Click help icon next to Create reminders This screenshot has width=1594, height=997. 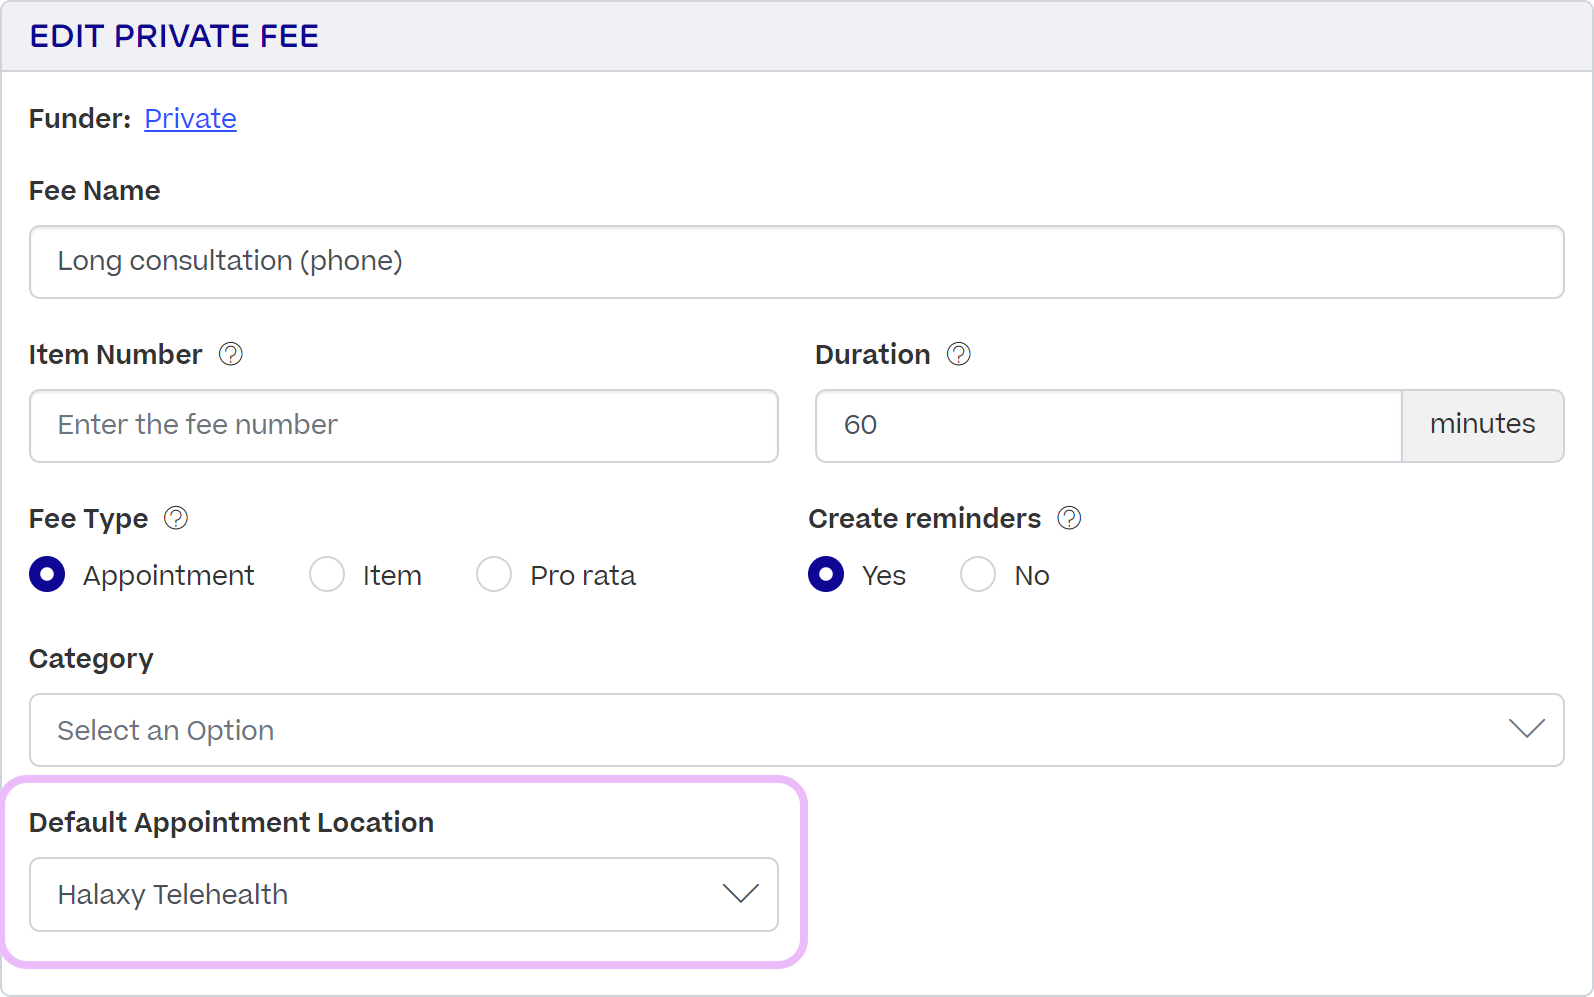(x=1069, y=518)
